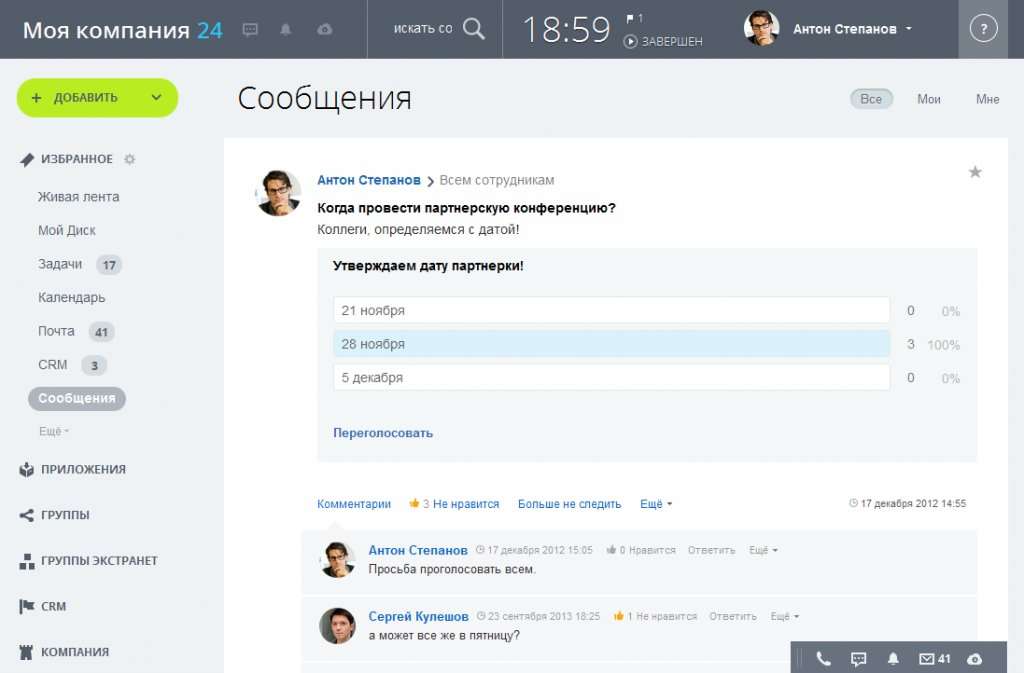This screenshot has width=1024, height=673.
Task: Open the chat messages icon in header
Action: [x=250, y=29]
